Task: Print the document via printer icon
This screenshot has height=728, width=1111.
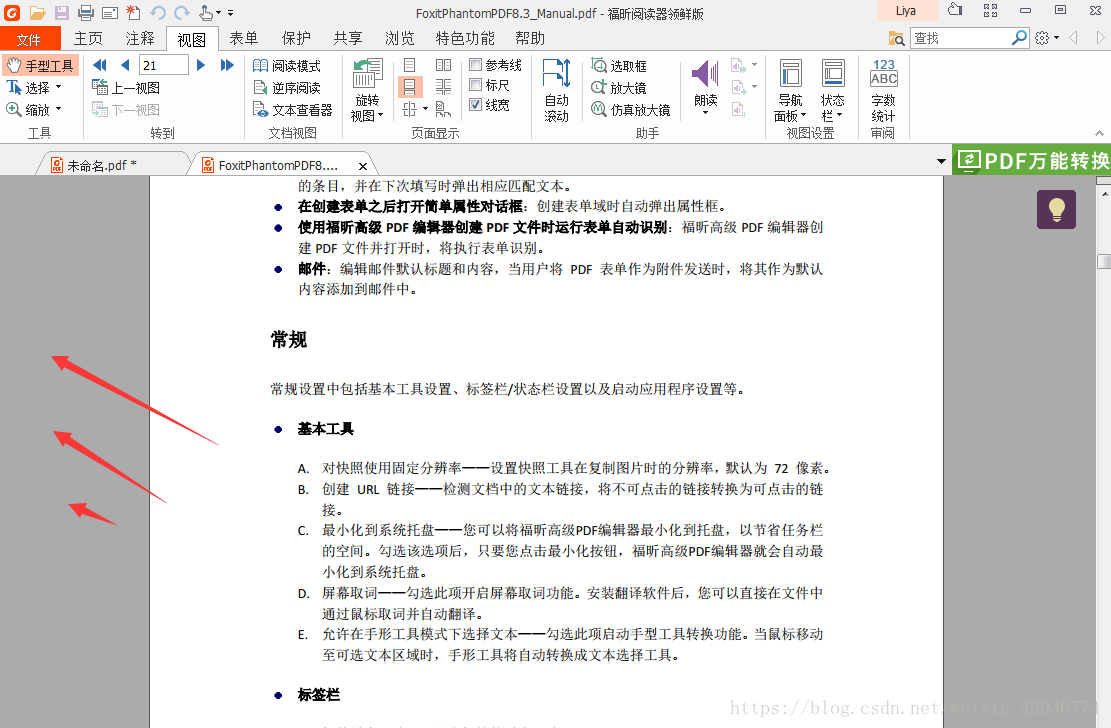Action: [86, 12]
